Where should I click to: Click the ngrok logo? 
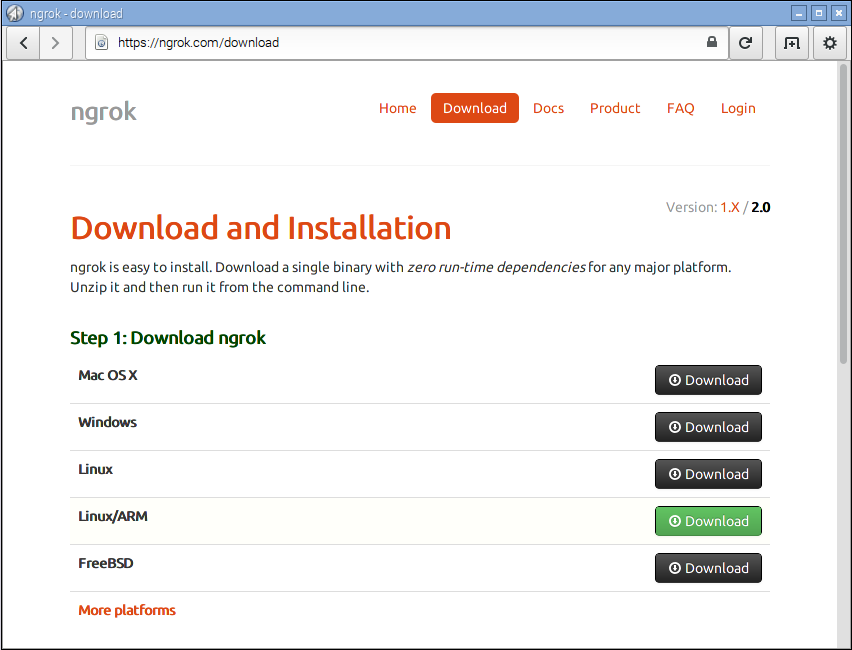(103, 111)
